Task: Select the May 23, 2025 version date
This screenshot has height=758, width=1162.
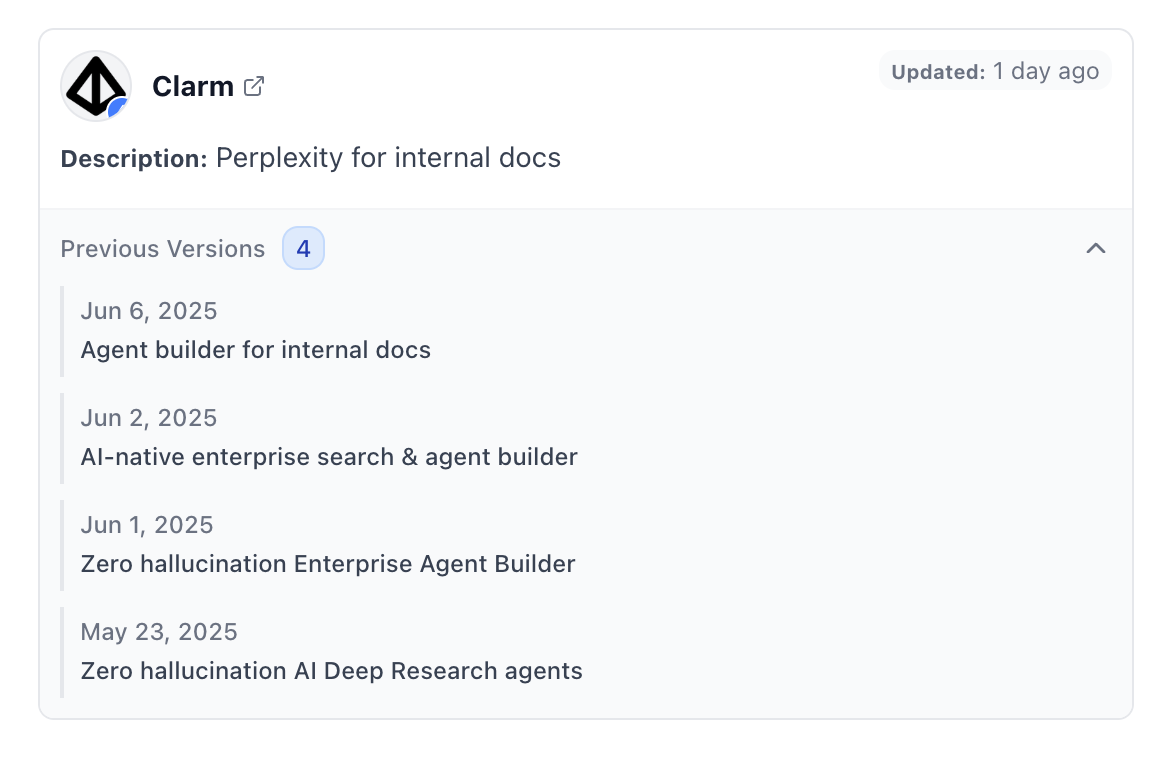Action: click(x=159, y=632)
